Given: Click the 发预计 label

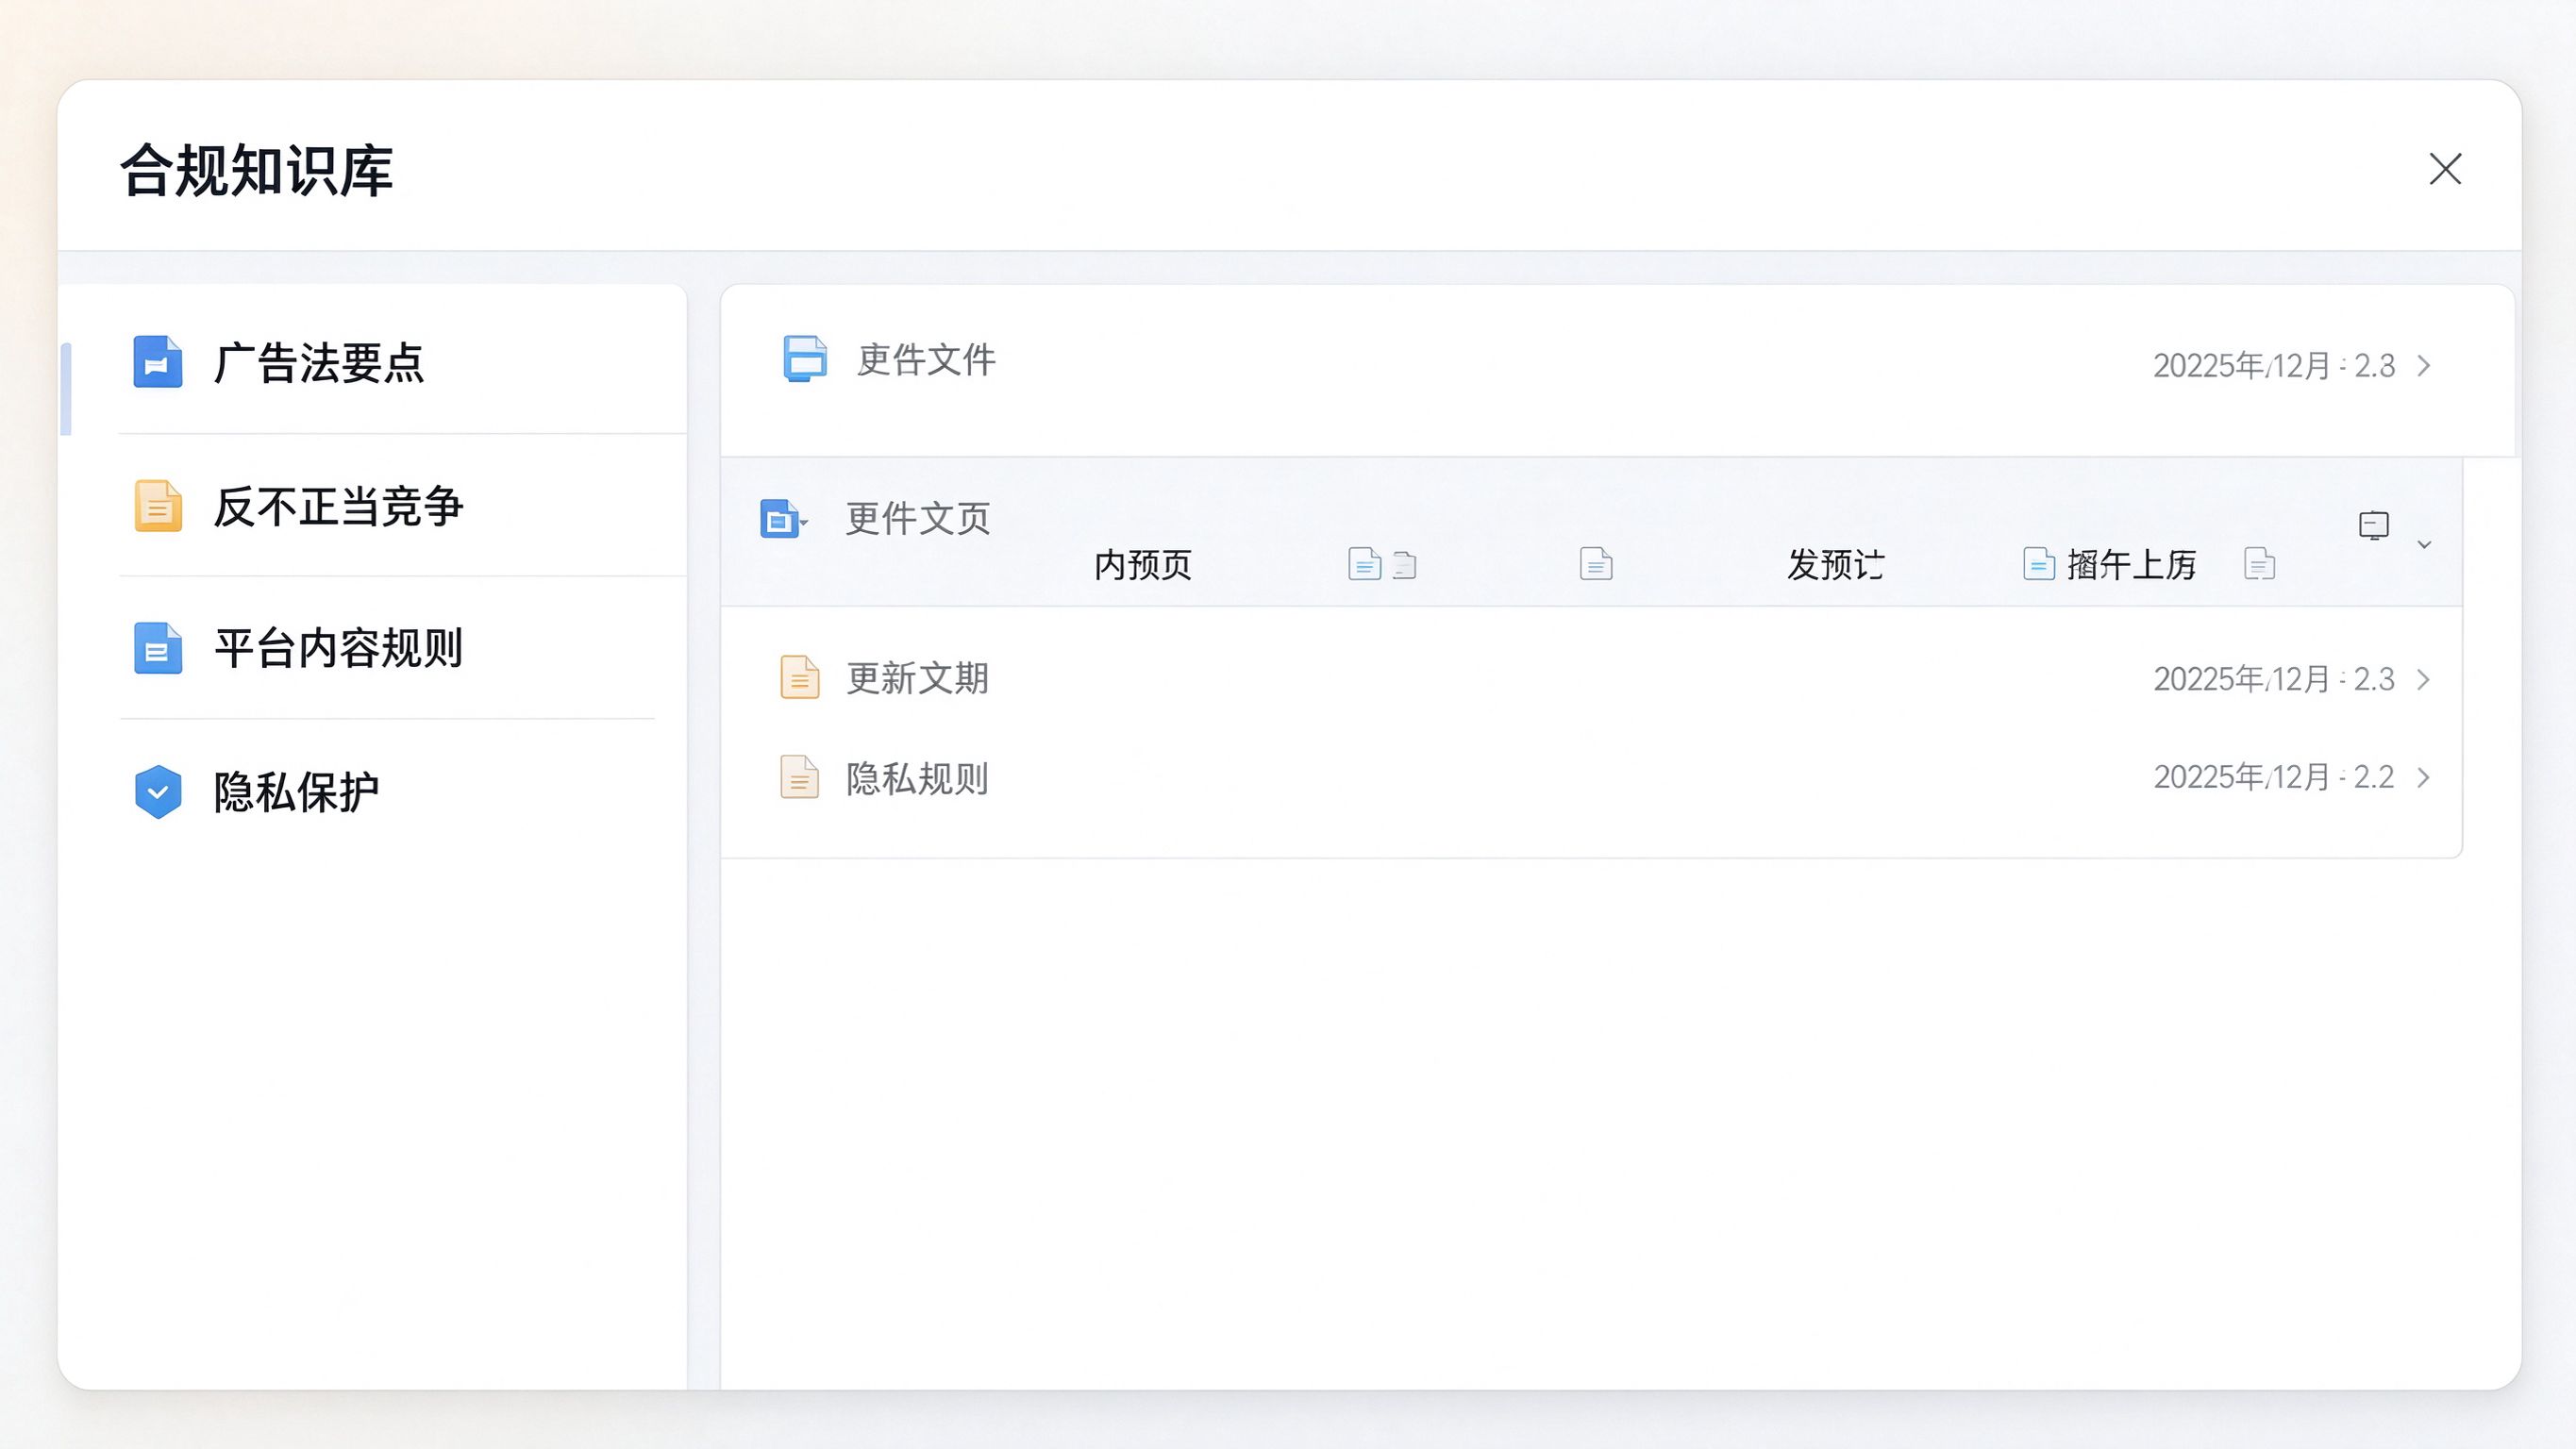Looking at the screenshot, I should pyautogui.click(x=1836, y=565).
